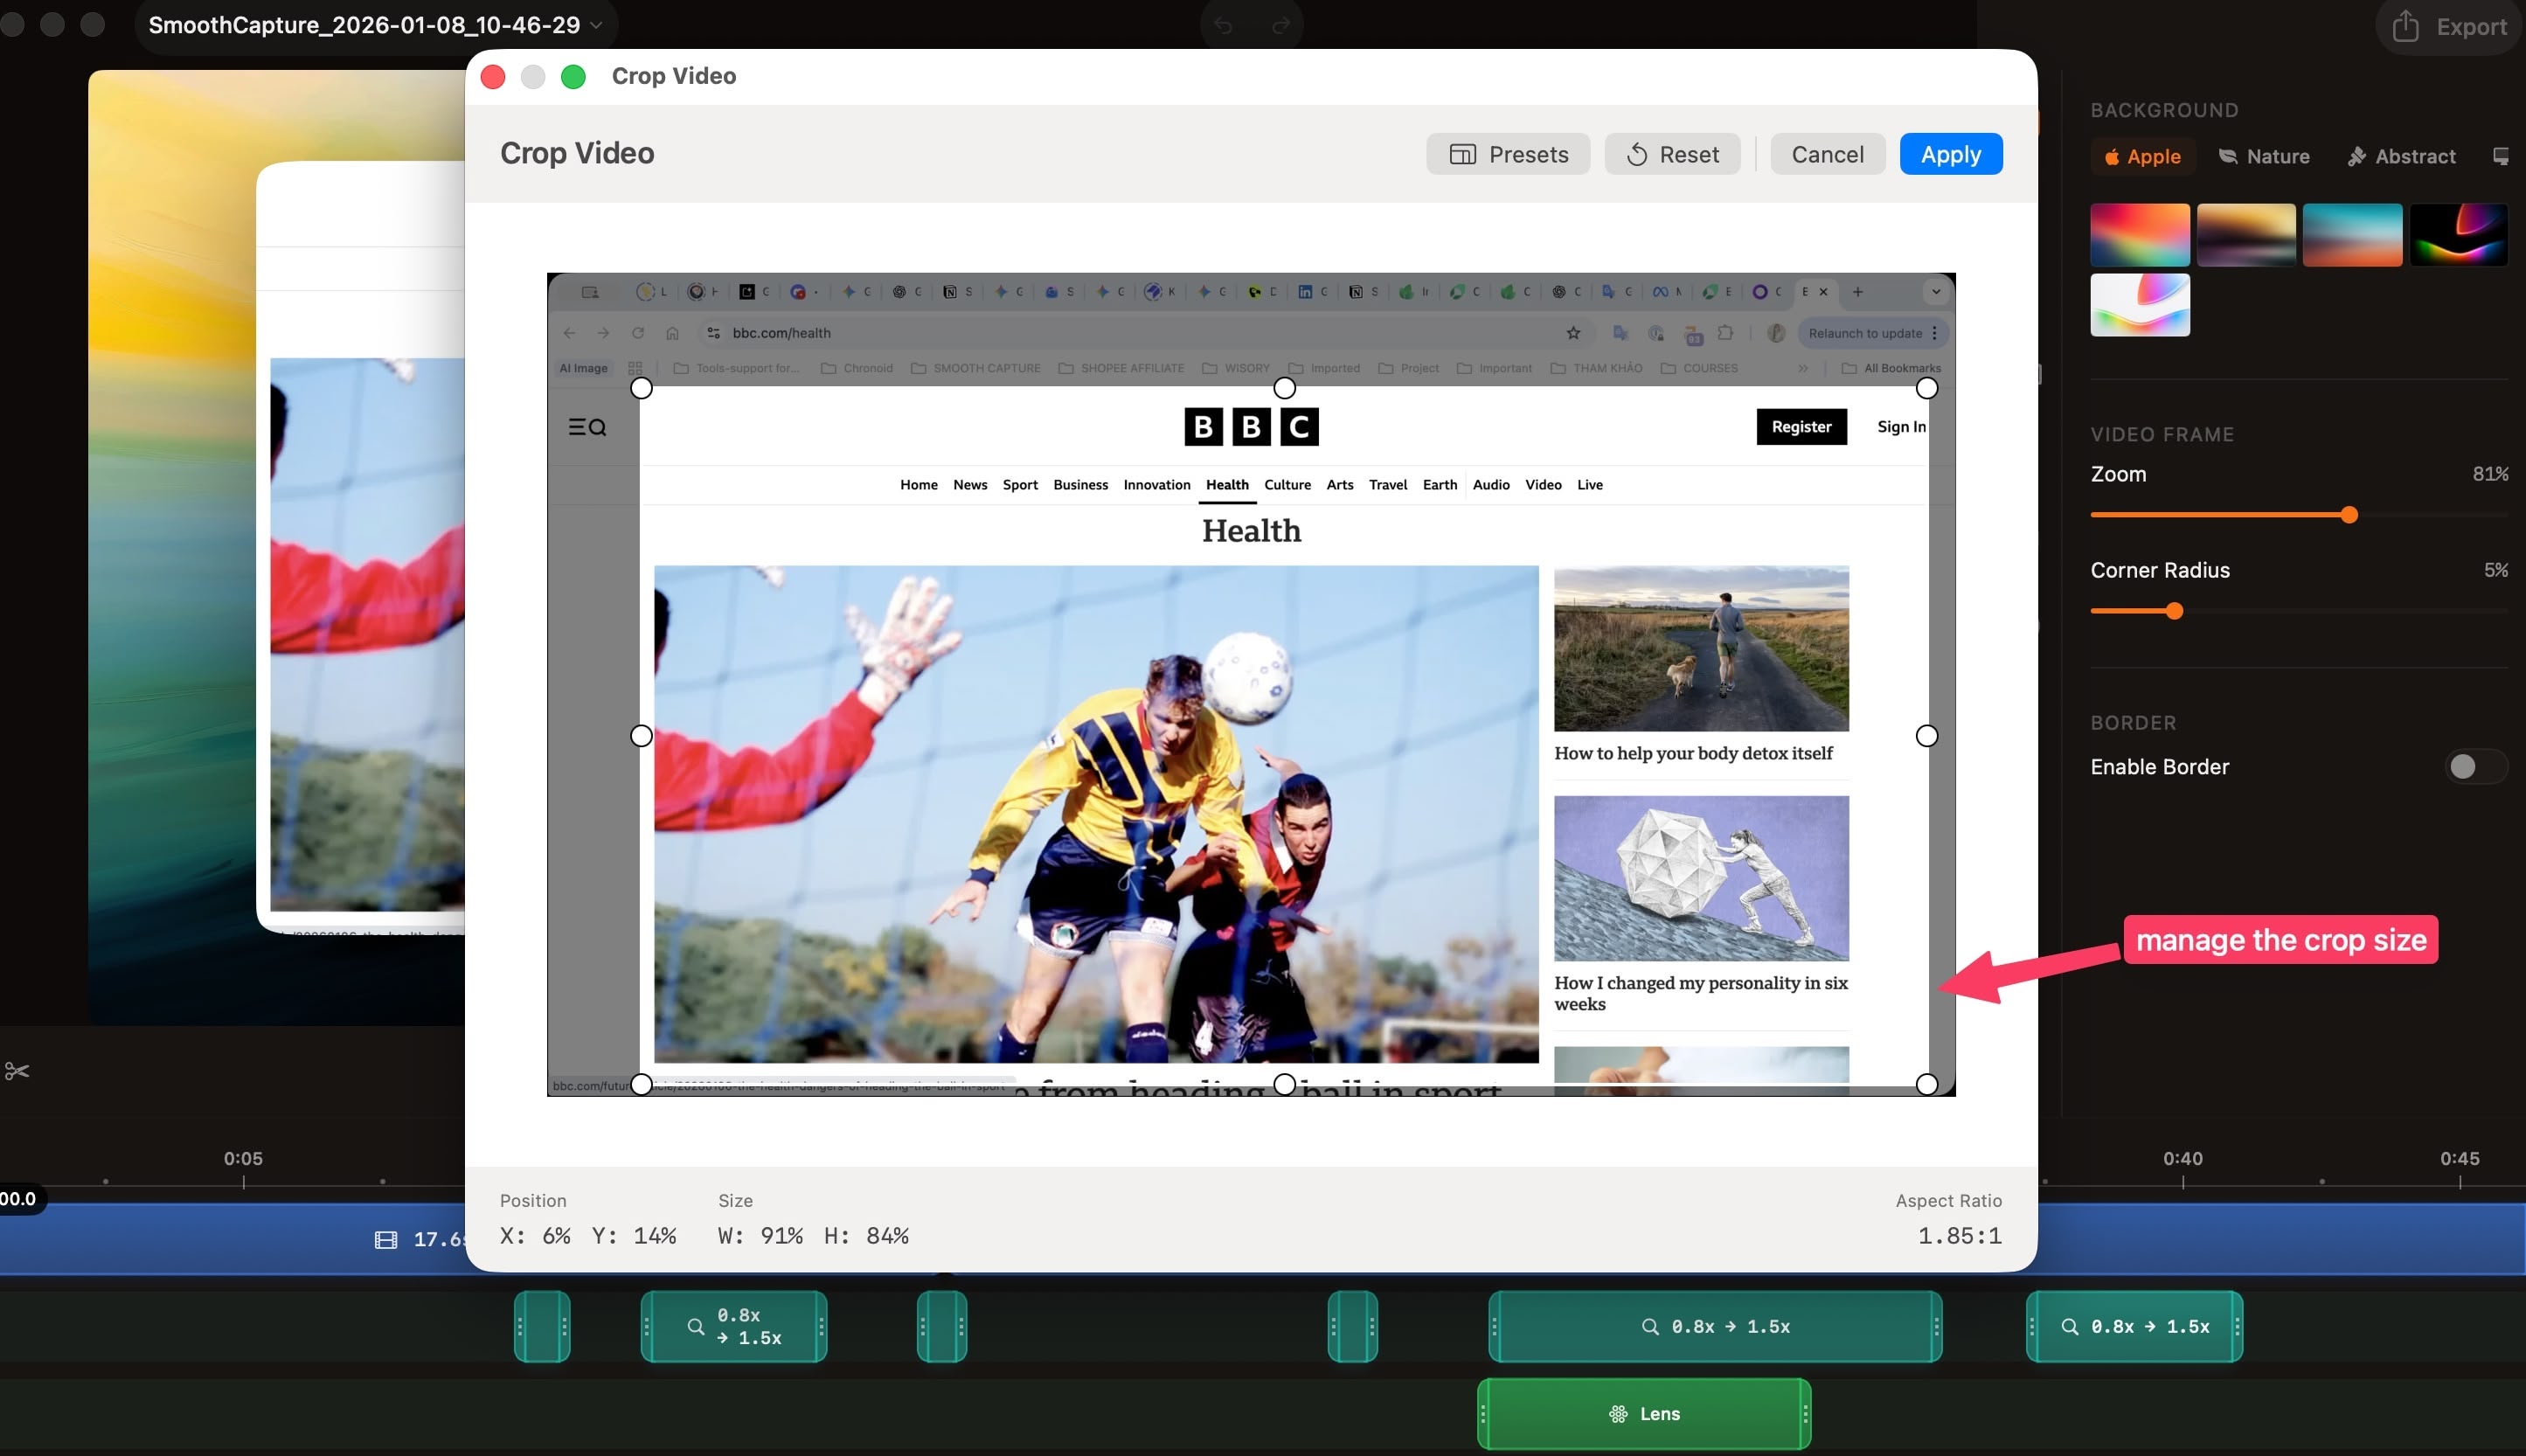Close the Crop Video dialog with the red button

(x=493, y=77)
